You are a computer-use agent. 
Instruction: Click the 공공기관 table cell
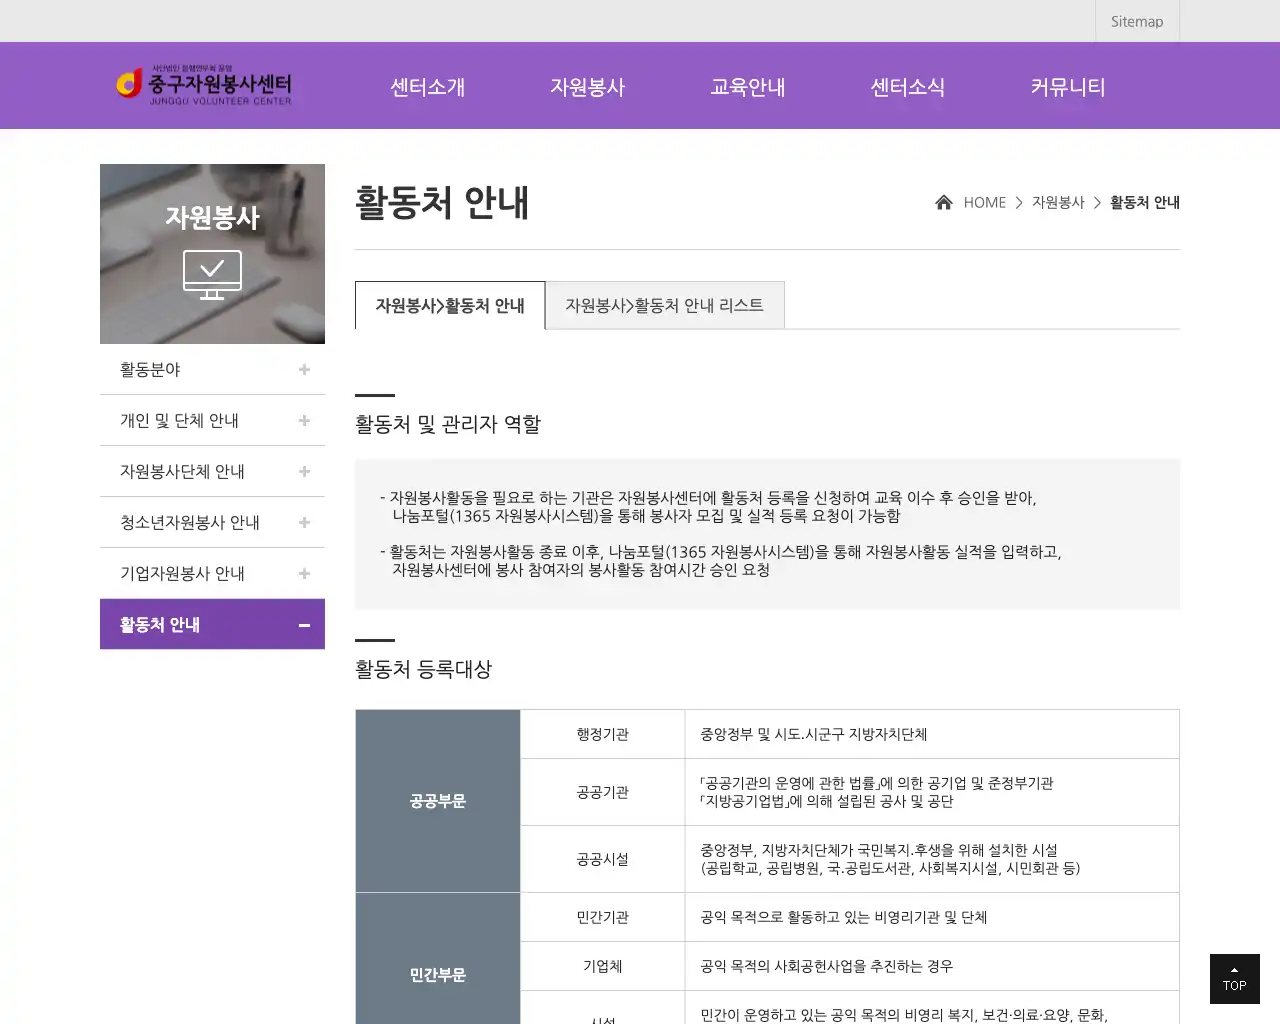coord(603,792)
